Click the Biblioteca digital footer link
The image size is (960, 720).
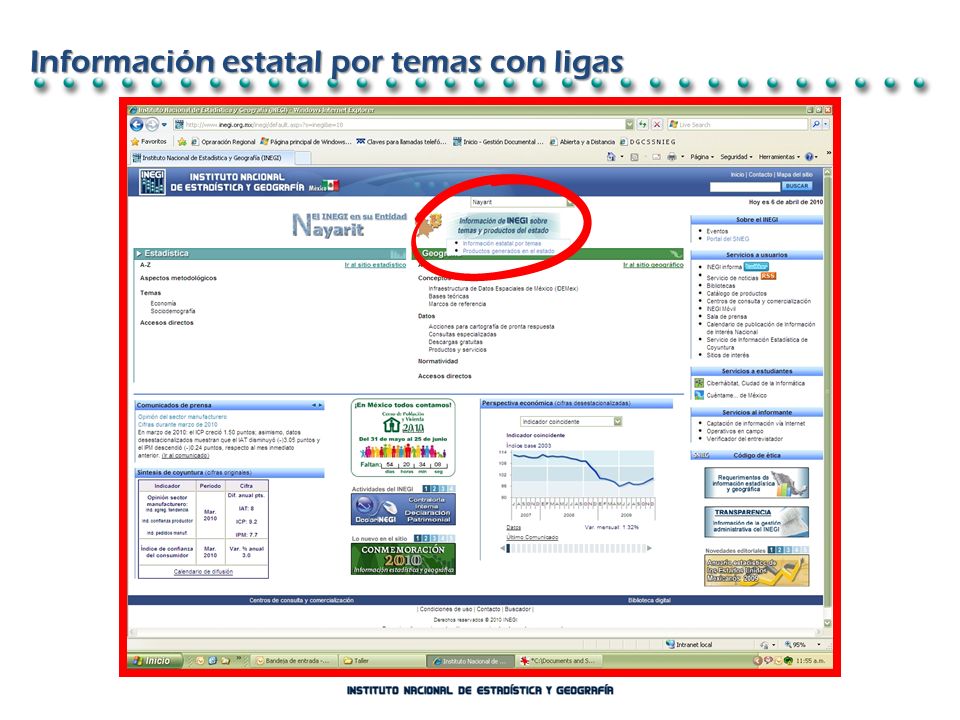point(649,601)
